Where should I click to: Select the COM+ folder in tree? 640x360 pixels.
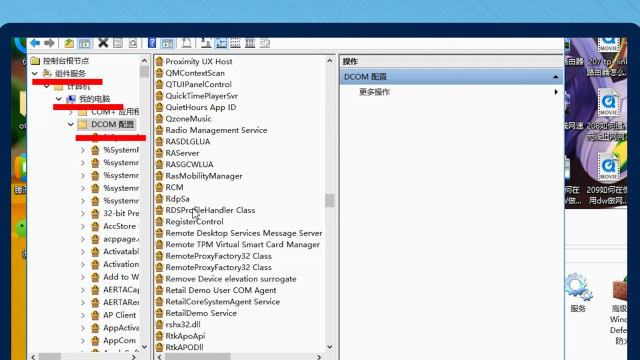coord(115,112)
